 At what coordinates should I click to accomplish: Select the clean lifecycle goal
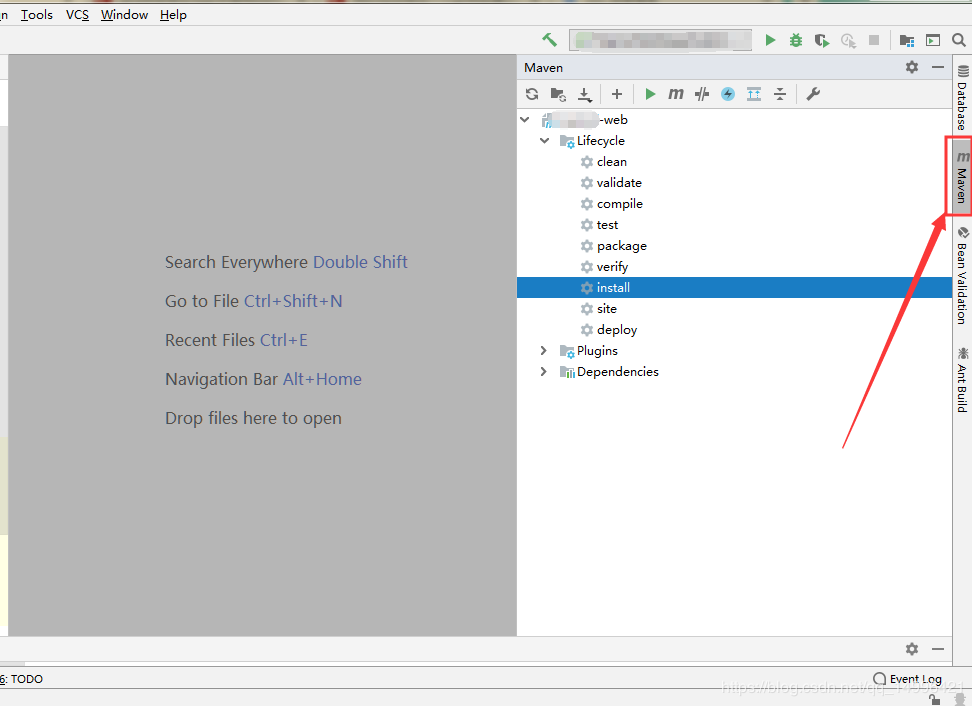pos(611,162)
